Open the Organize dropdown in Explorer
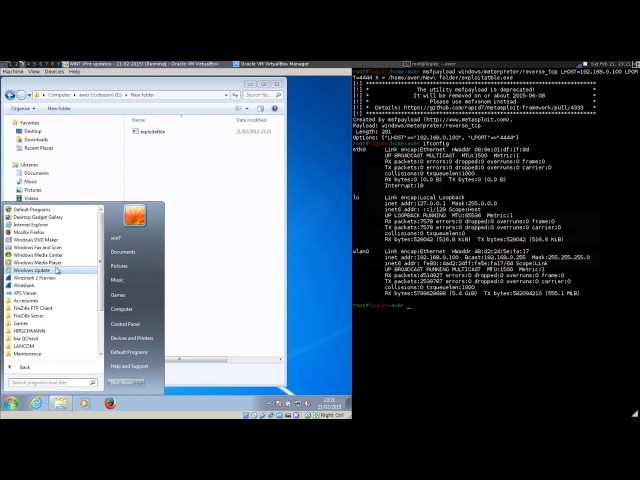This screenshot has width=640, height=480. 23,109
